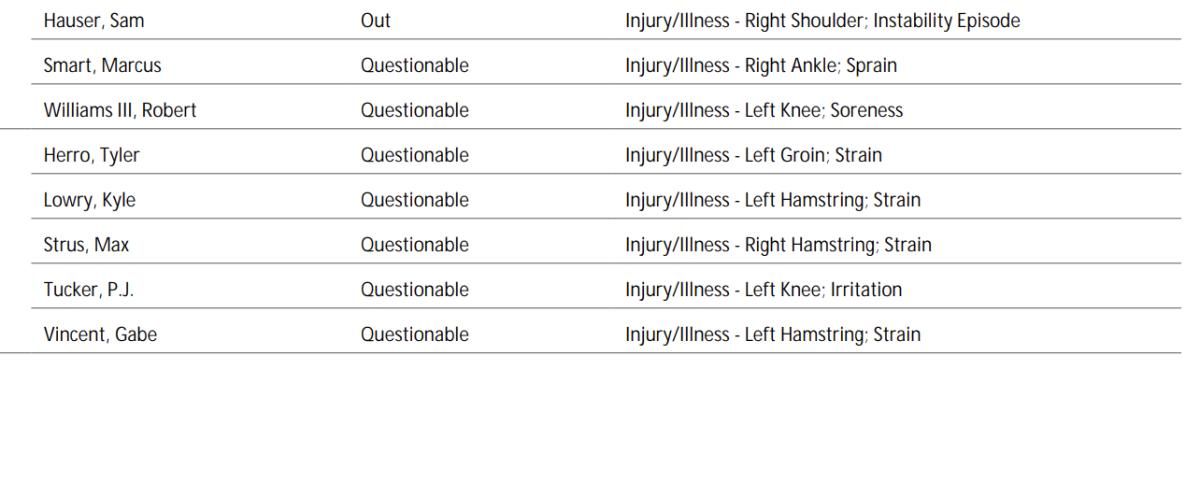
Task: Select the name Hauser, Sam
Action: click(93, 21)
